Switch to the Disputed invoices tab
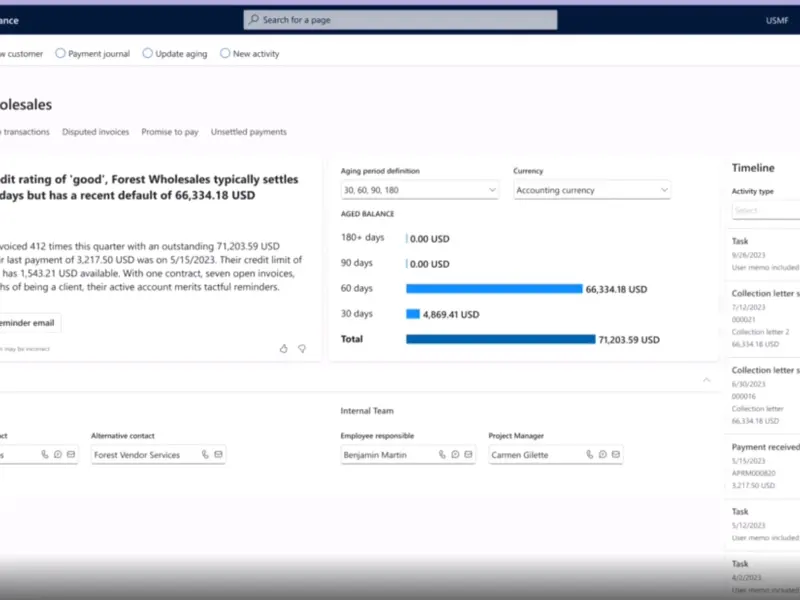This screenshot has height=600, width=800. pyautogui.click(x=95, y=132)
